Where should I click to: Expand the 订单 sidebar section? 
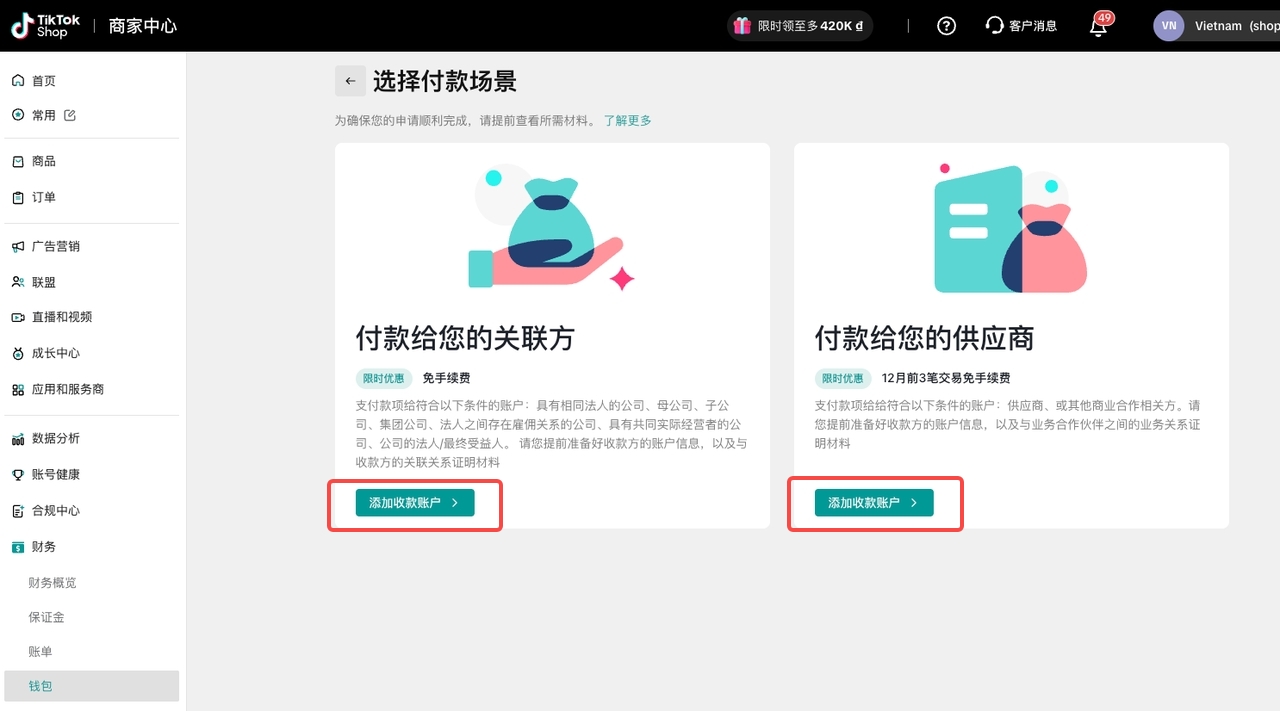tap(44, 197)
